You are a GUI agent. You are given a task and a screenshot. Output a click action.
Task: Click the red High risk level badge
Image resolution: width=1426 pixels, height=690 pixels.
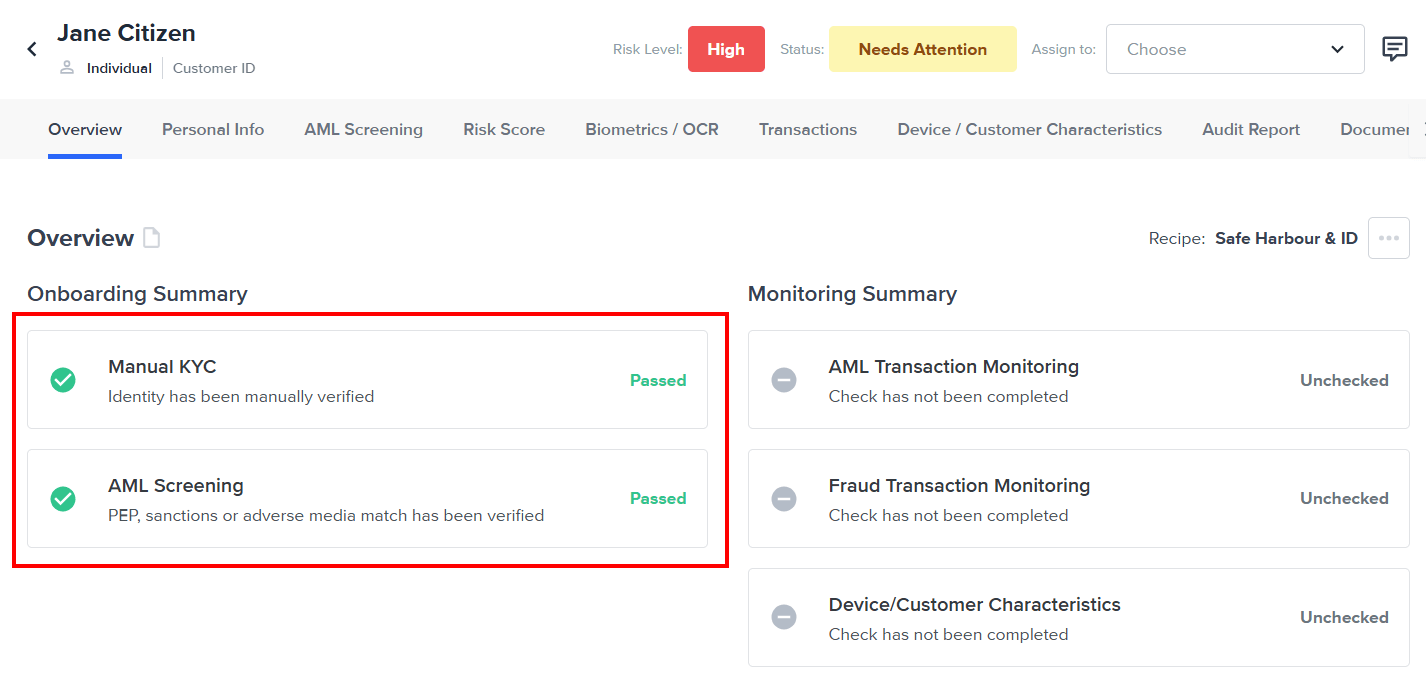click(726, 49)
